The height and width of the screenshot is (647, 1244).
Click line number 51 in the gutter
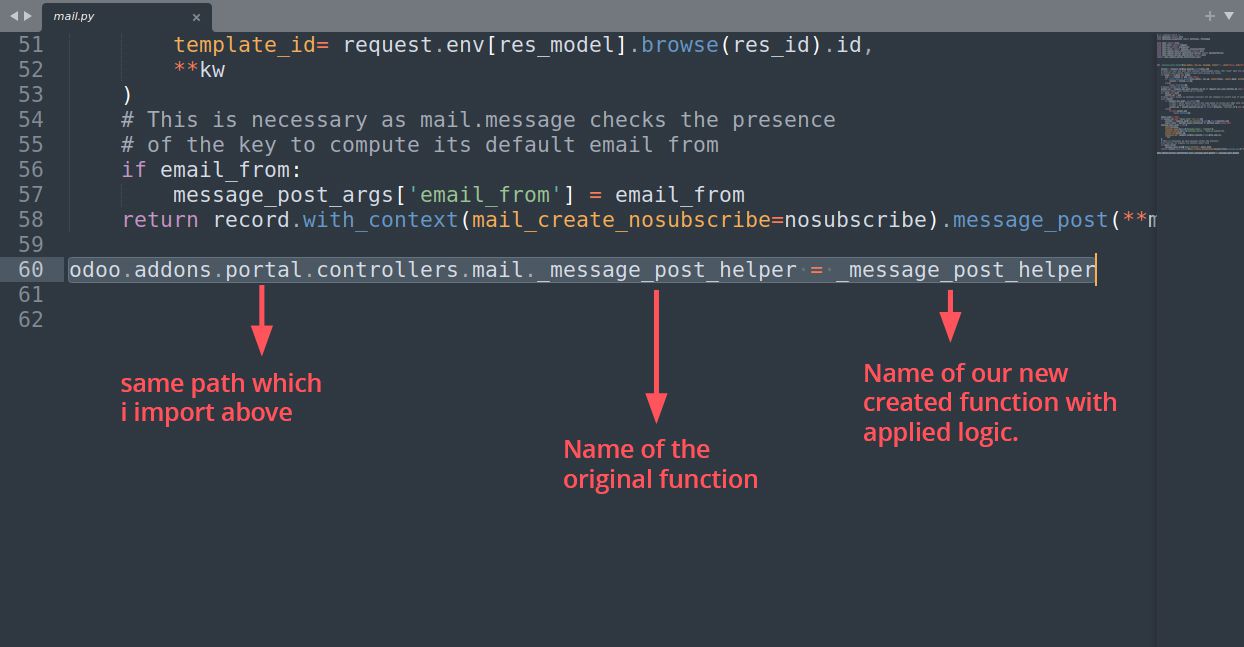31,45
